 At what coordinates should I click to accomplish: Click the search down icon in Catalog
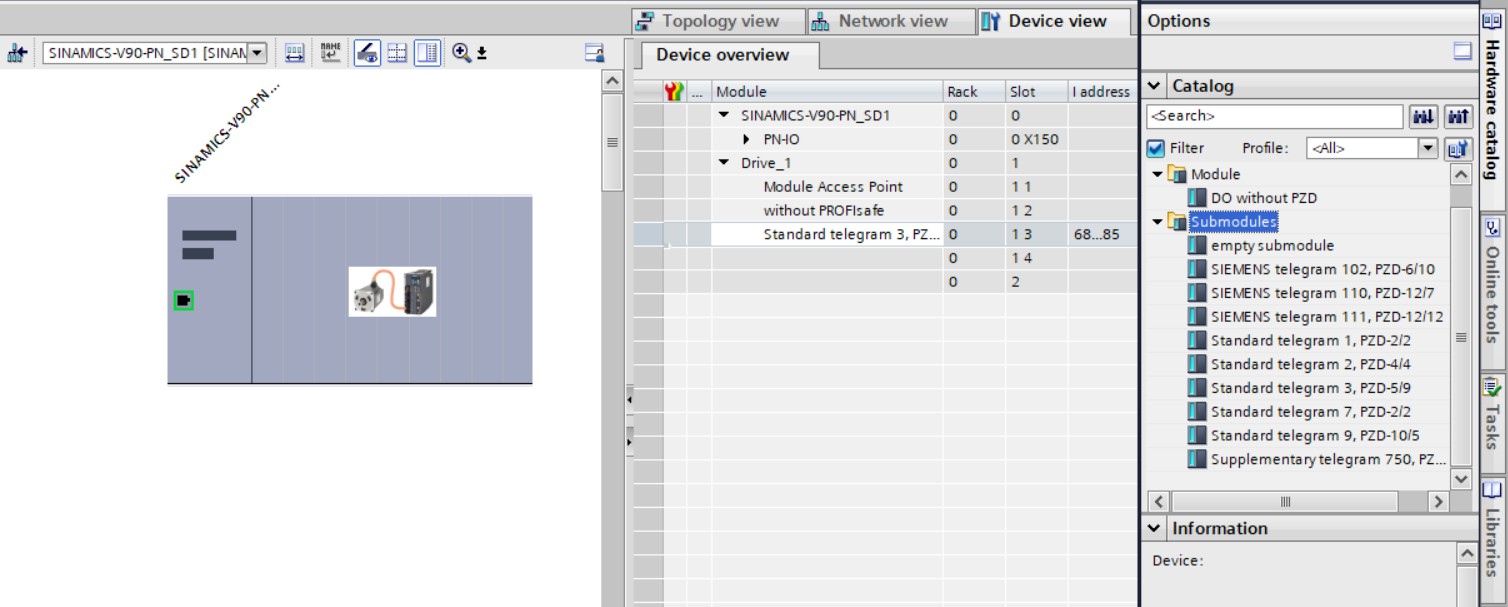tap(1423, 117)
